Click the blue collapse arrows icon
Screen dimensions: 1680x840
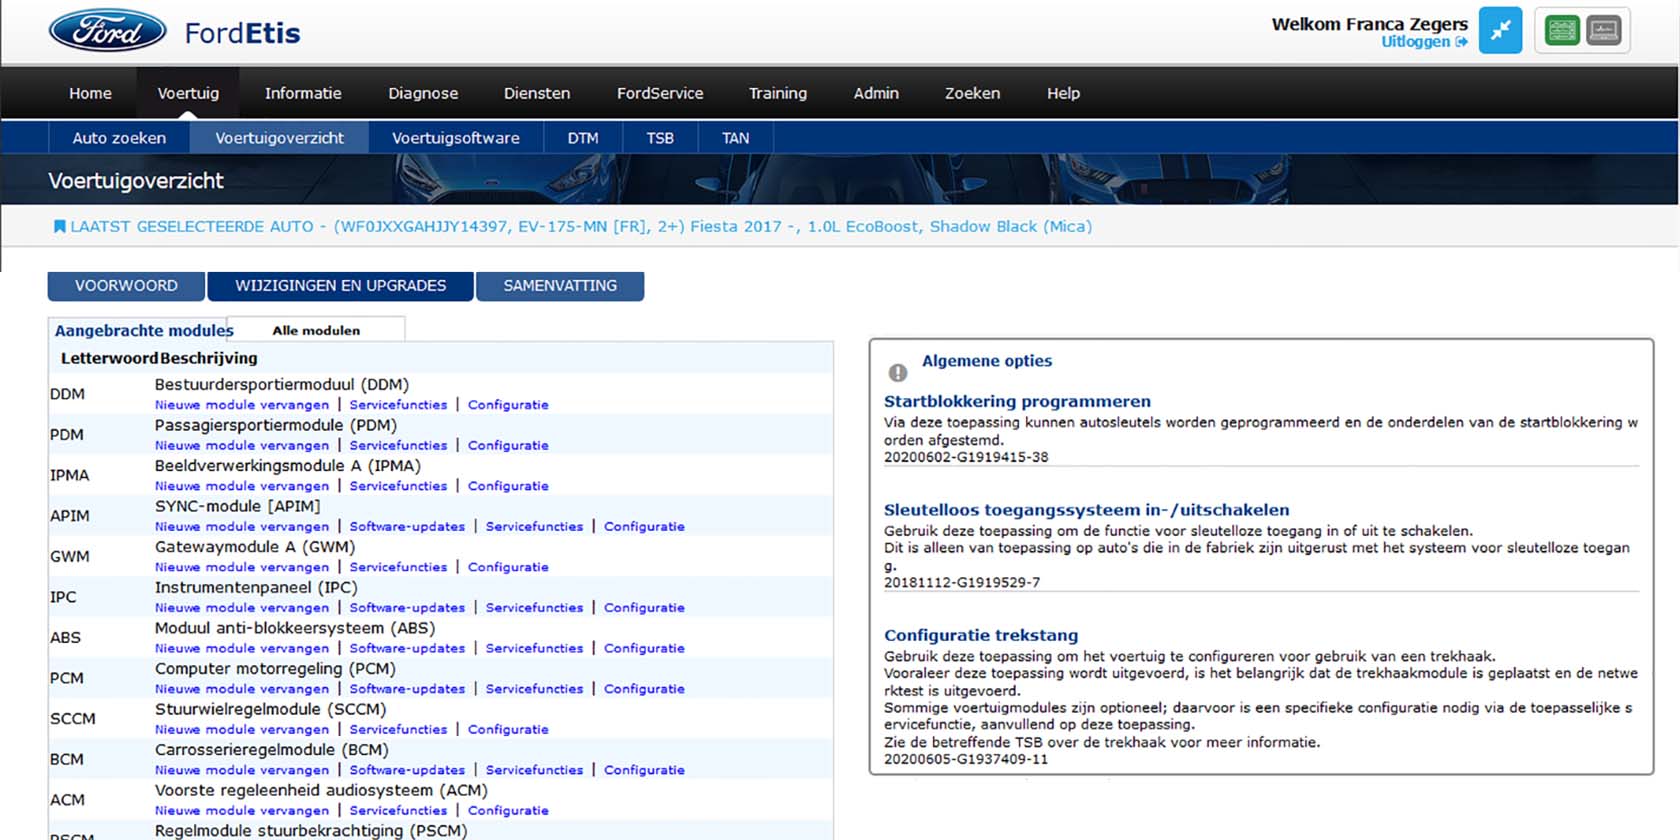(1500, 31)
